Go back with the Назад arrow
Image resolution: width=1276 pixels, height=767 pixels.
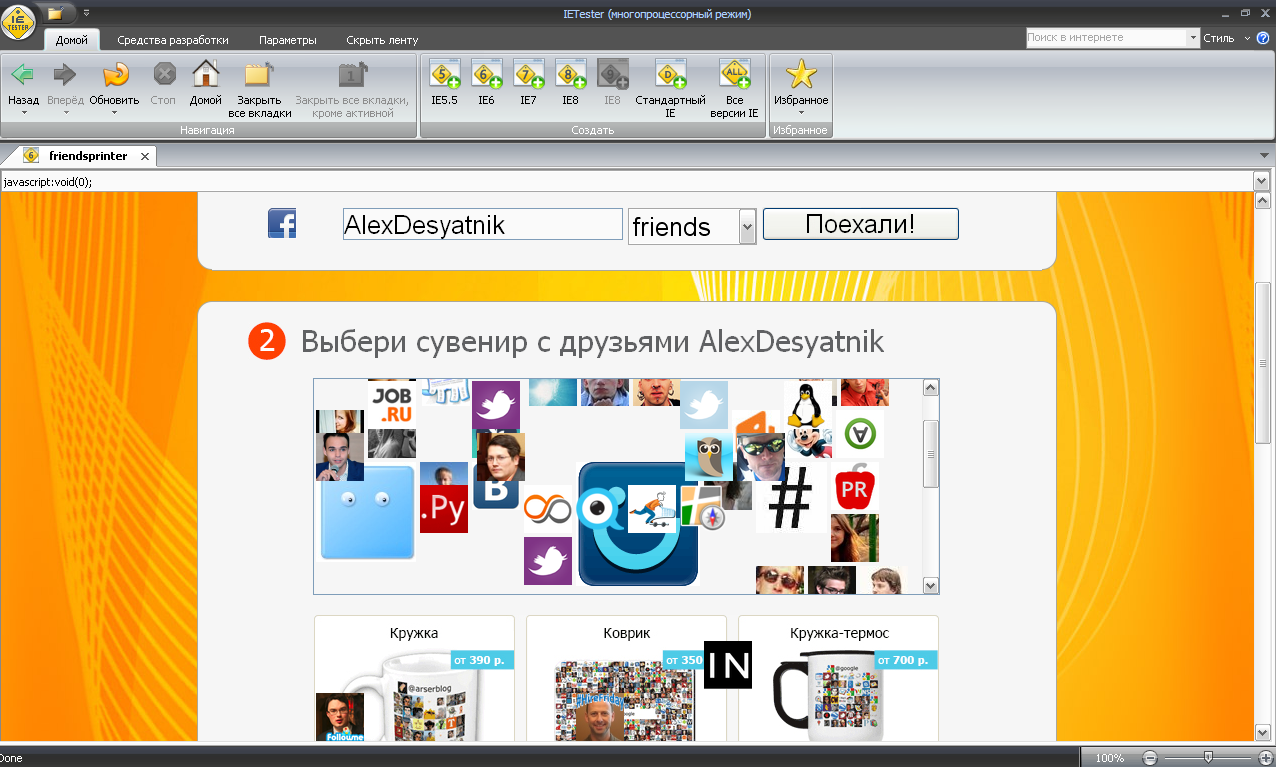pos(23,74)
